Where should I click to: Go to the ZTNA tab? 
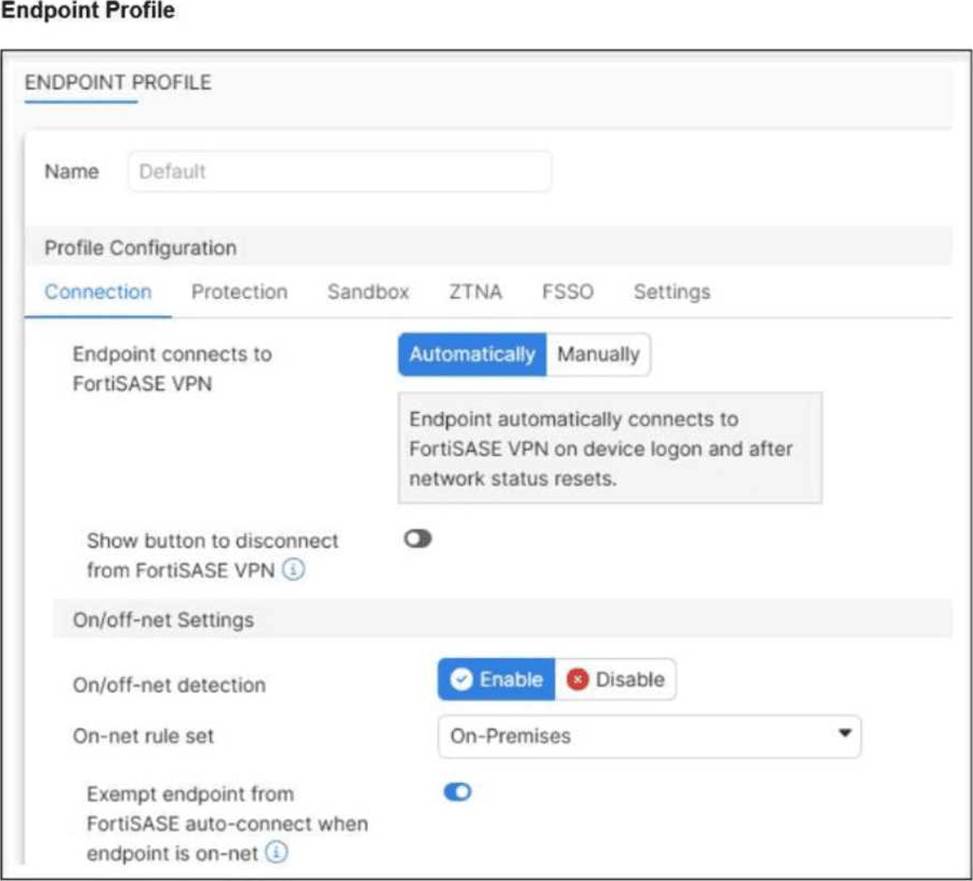[475, 292]
